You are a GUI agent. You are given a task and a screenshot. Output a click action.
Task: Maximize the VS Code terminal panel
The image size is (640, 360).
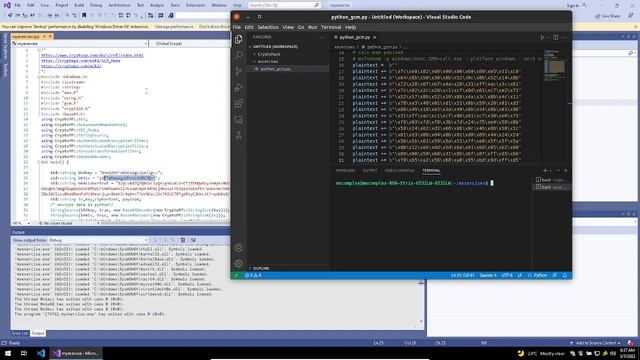click(558, 170)
